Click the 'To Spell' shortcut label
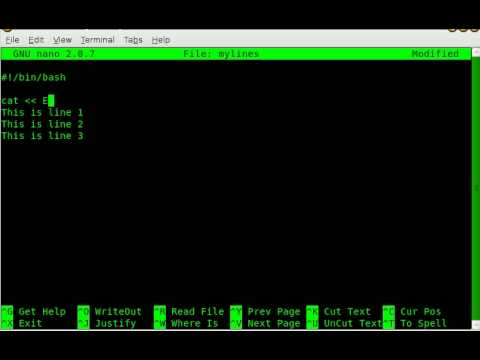480x360 pixels. (x=424, y=323)
